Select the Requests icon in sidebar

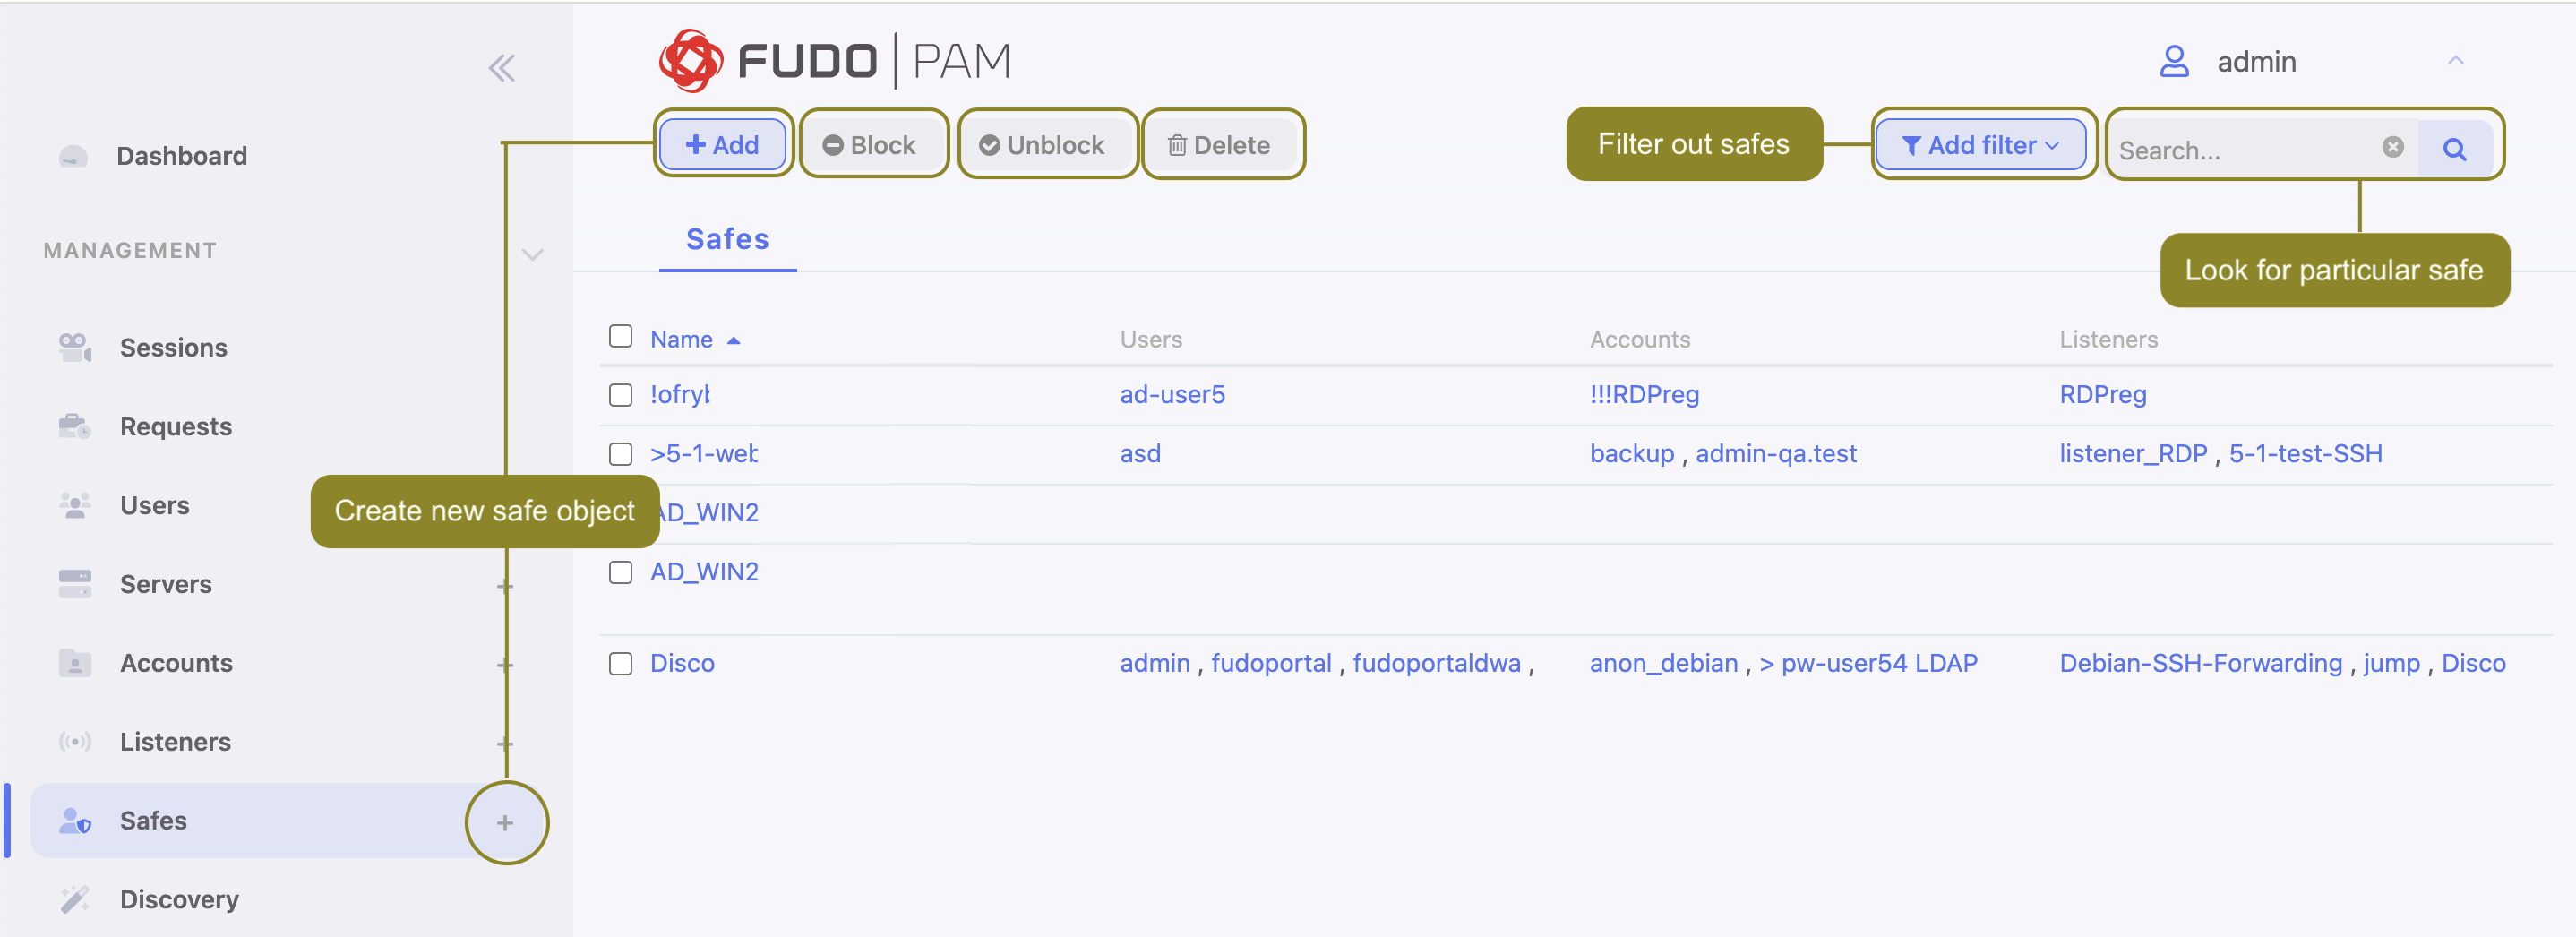pyautogui.click(x=74, y=426)
